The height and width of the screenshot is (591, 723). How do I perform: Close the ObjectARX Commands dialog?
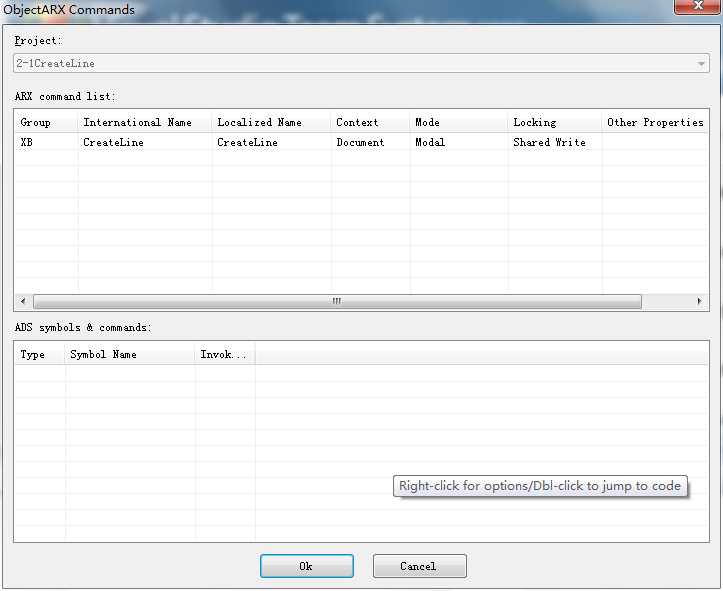(697, 6)
